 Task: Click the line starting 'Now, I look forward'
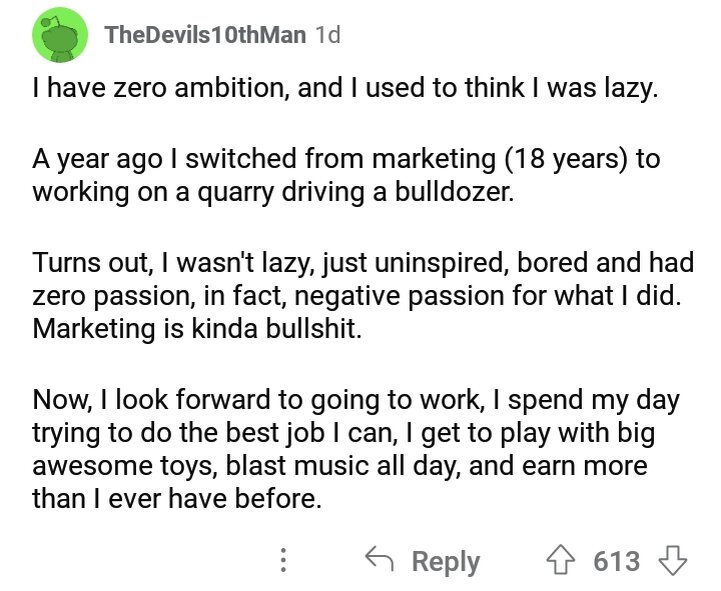coord(356,400)
